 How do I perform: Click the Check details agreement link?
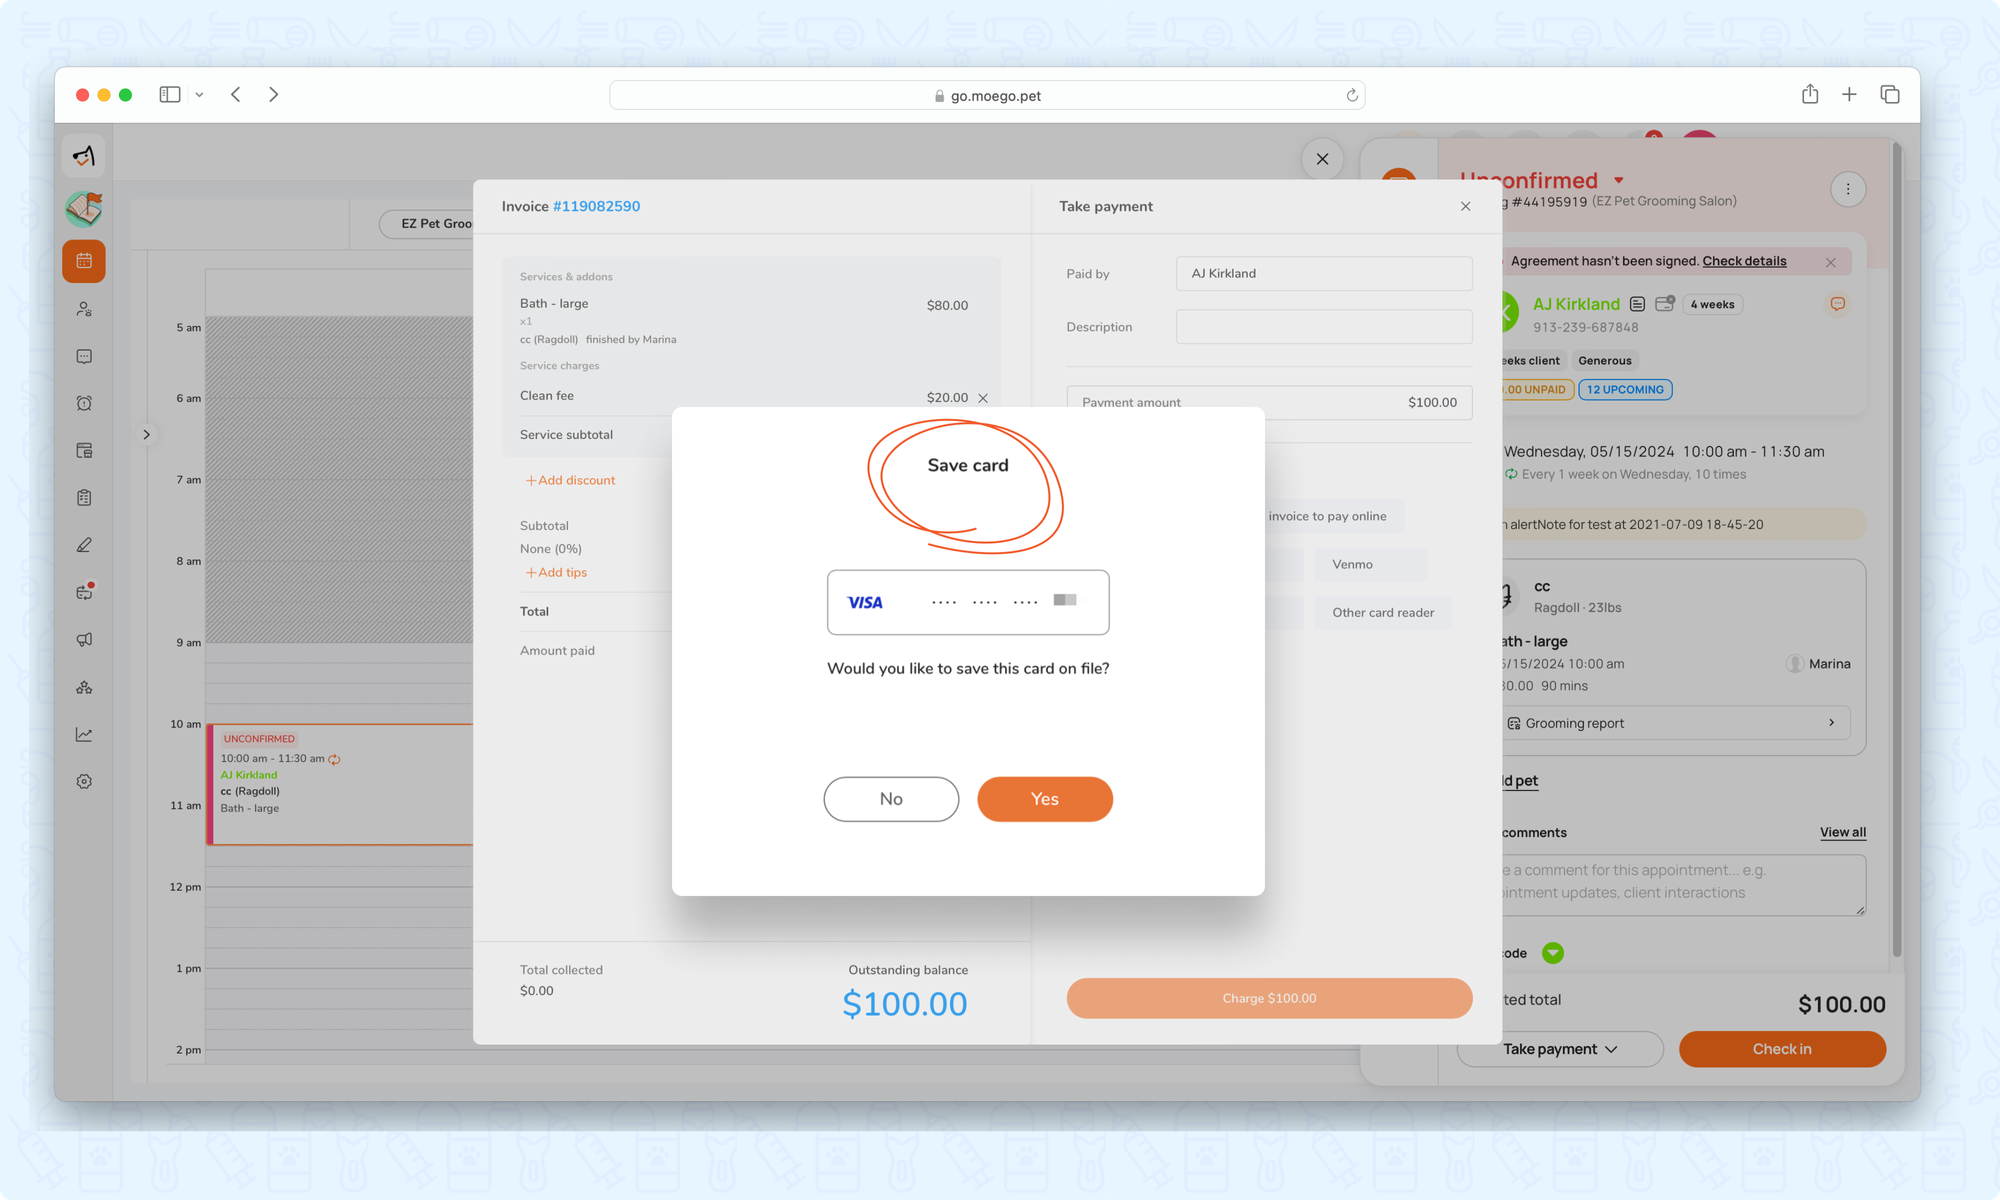point(1743,261)
